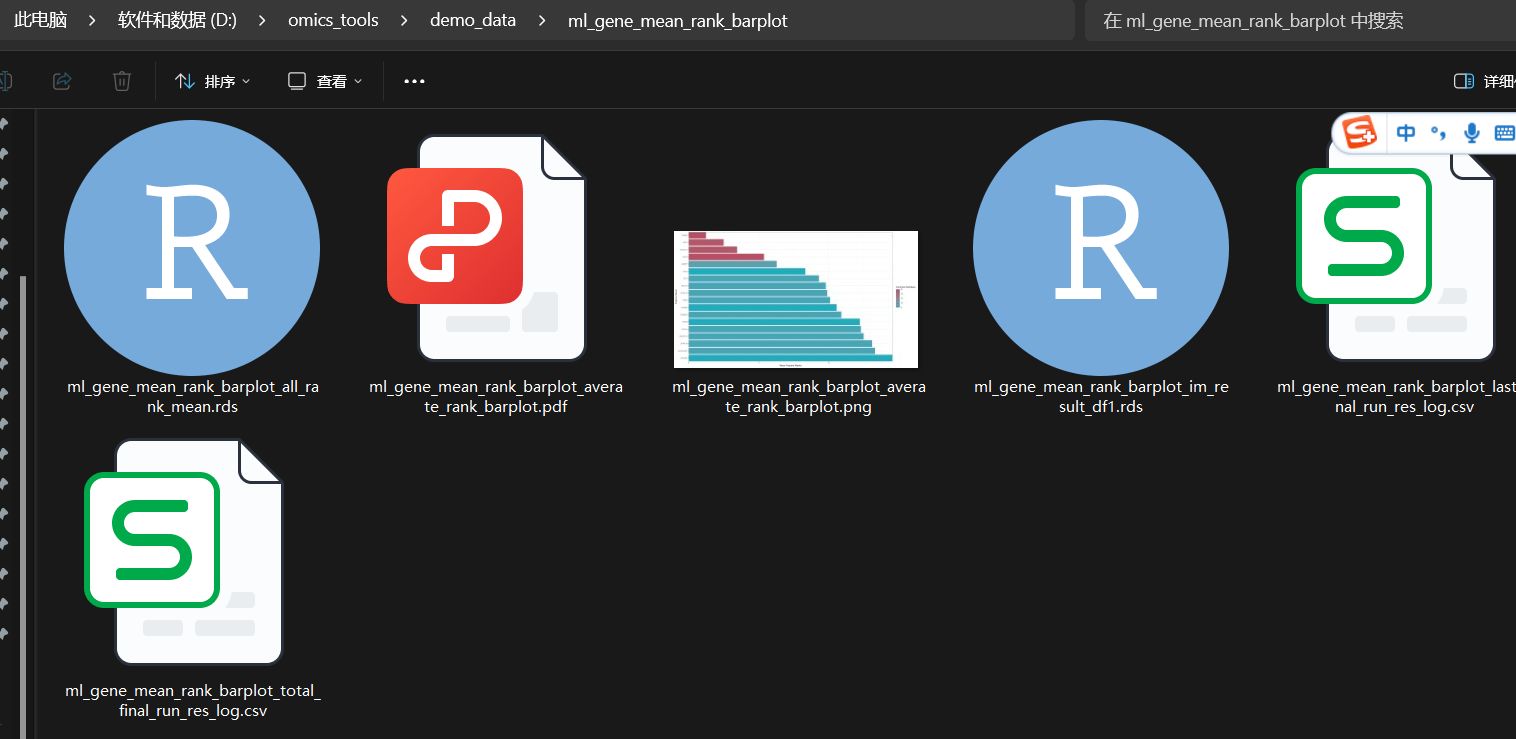Image resolution: width=1516 pixels, height=739 pixels.
Task: Open the all_rank_mean.rds R file icon
Action: (x=192, y=248)
